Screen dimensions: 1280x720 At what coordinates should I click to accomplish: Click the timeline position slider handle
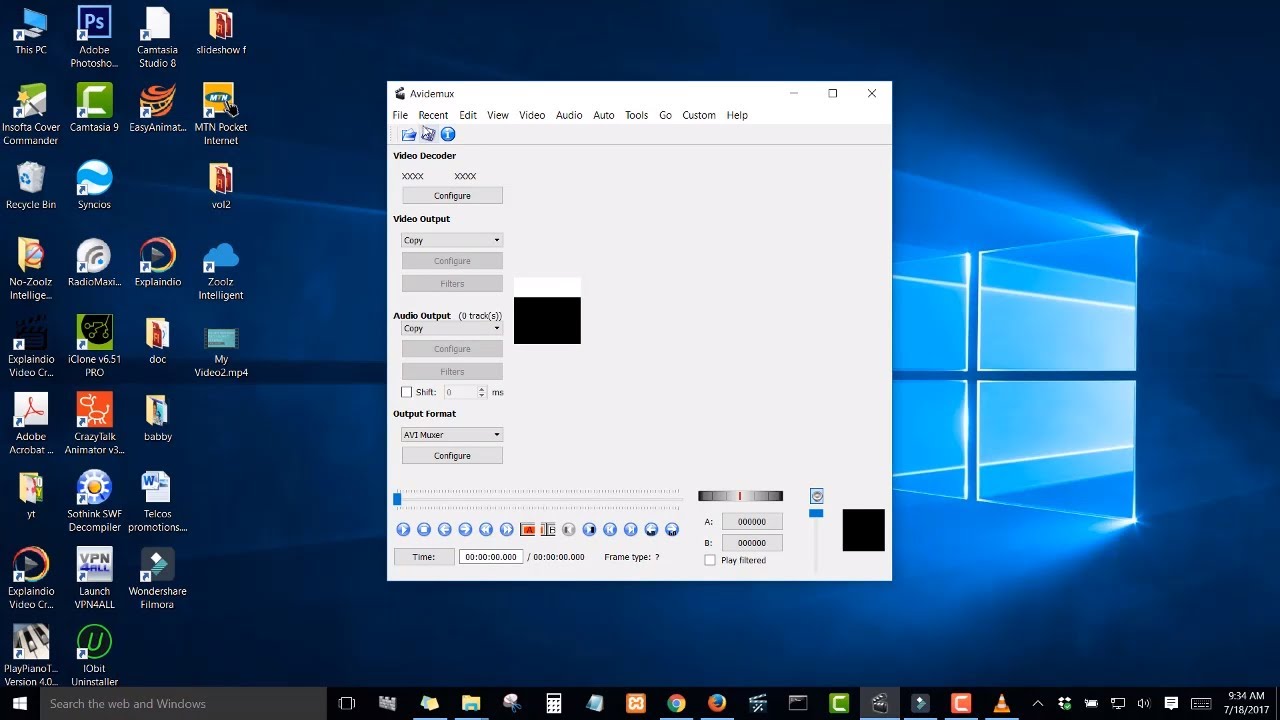(x=397, y=498)
